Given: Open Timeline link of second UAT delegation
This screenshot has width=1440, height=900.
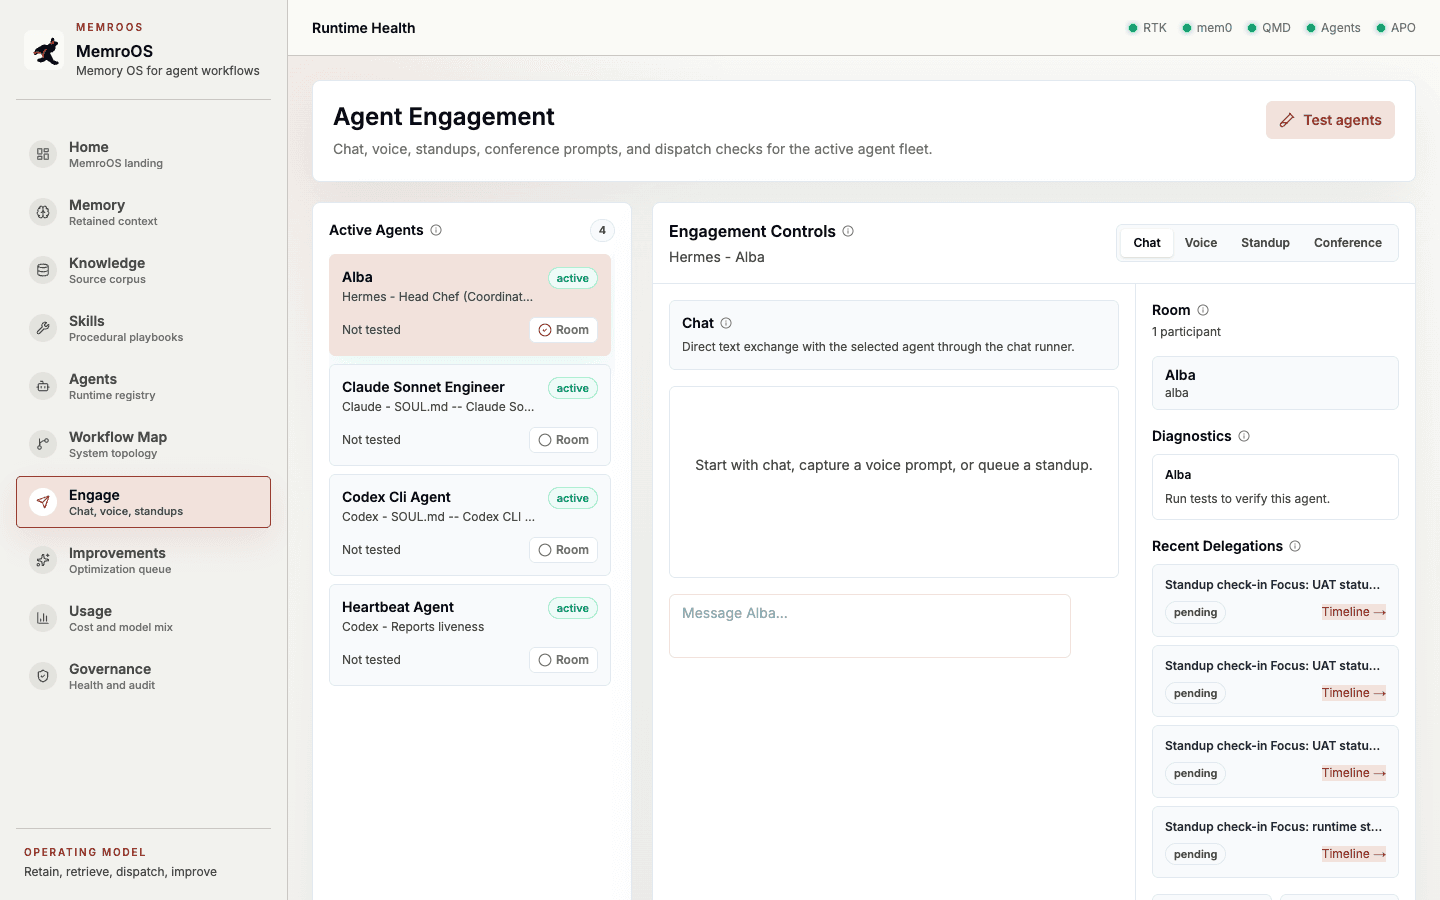Looking at the screenshot, I should pyautogui.click(x=1353, y=693).
